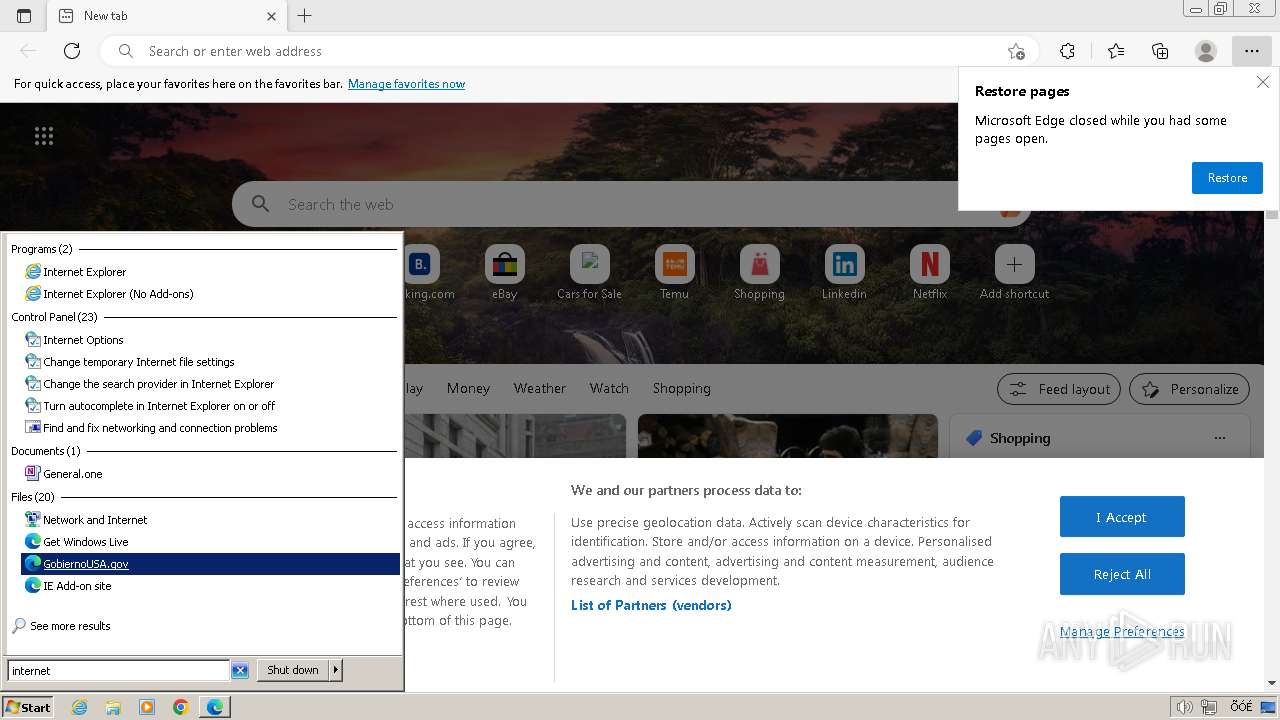Open Windows Media Player taskbar icon
The height and width of the screenshot is (720, 1280).
(147, 707)
